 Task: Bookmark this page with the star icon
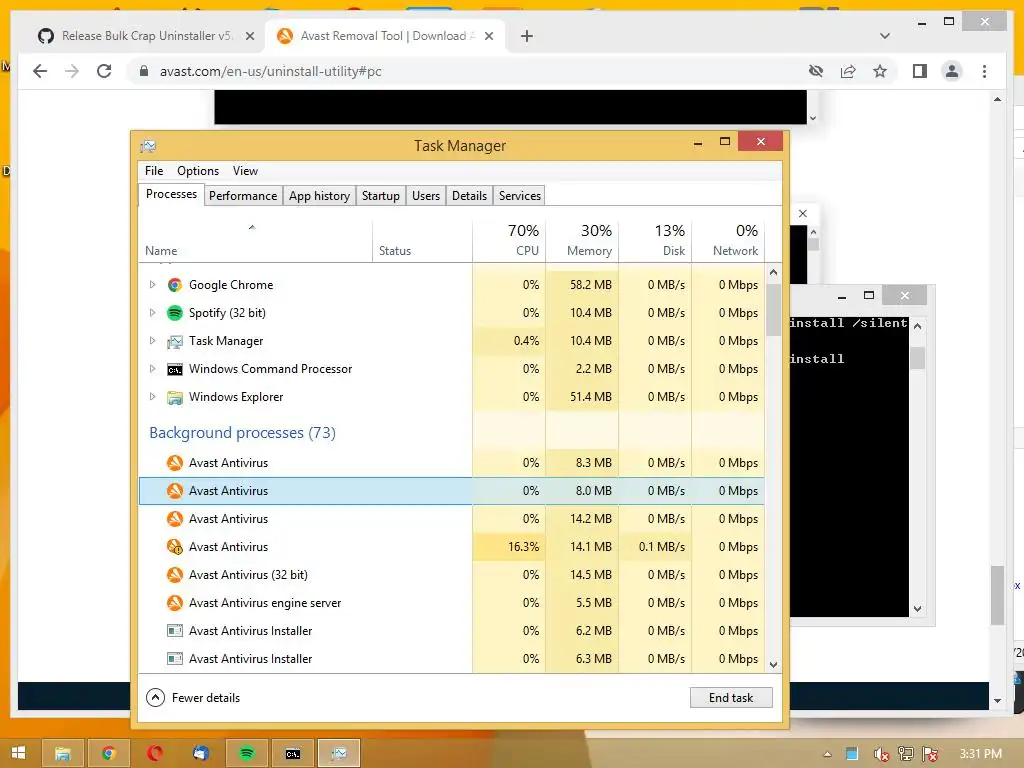tap(880, 71)
